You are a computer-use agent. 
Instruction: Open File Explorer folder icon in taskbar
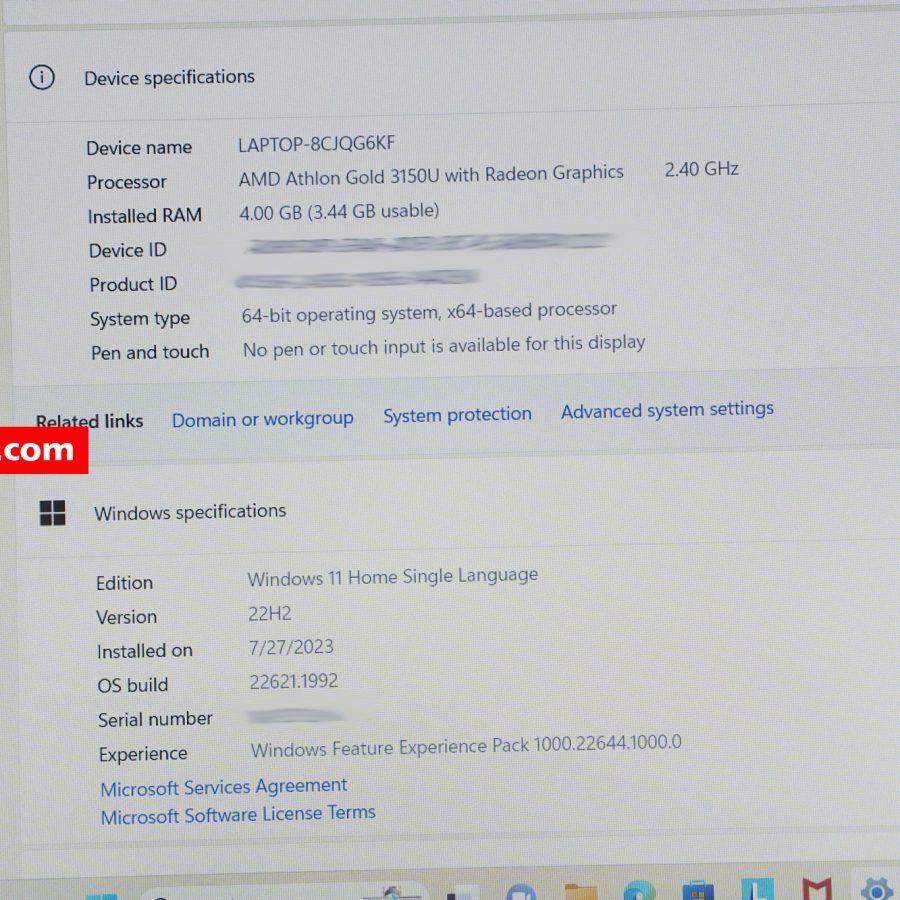coord(581,892)
